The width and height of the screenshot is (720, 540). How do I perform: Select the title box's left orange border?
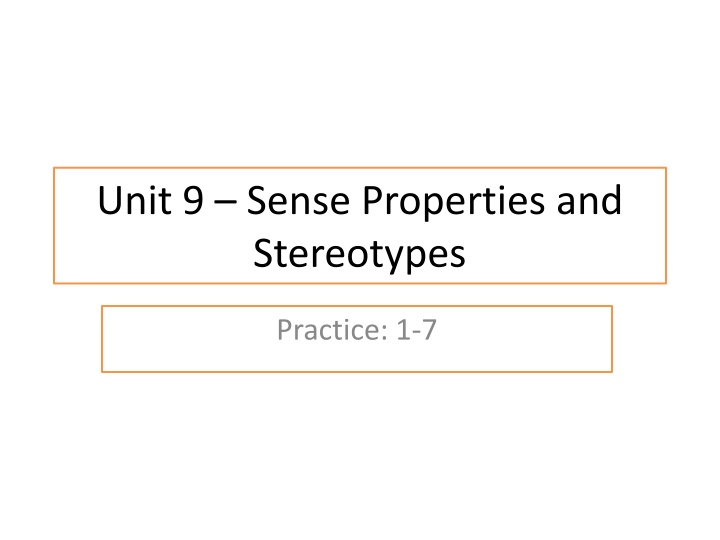click(54, 225)
